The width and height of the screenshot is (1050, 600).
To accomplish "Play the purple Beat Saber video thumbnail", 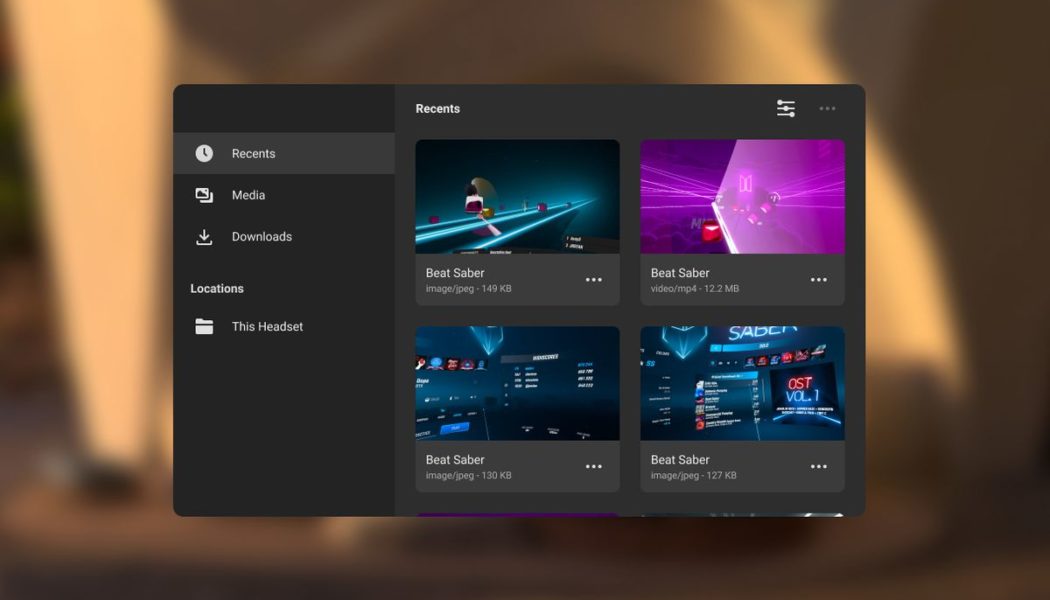I will [742, 196].
